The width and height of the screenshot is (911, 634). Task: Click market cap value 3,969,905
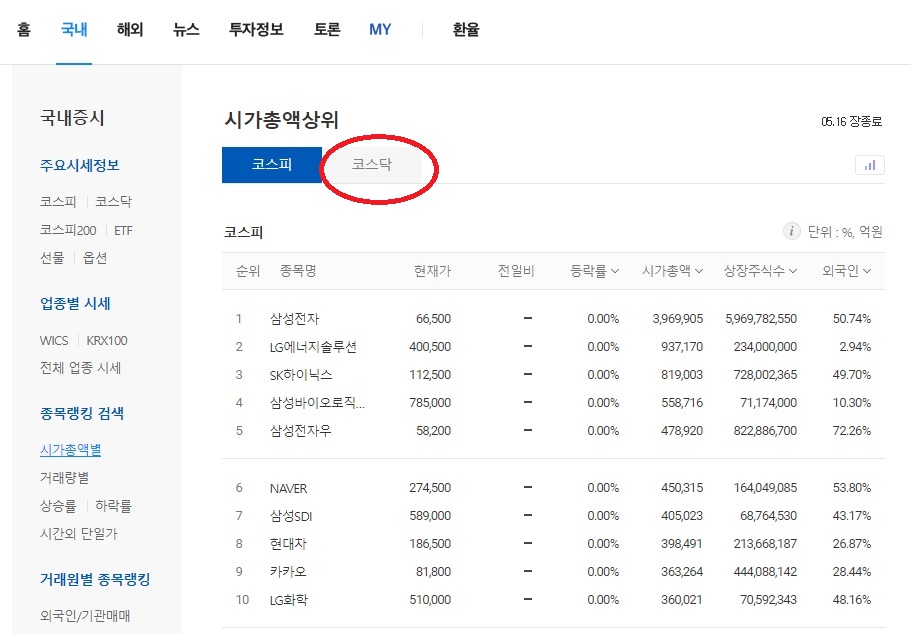point(677,318)
